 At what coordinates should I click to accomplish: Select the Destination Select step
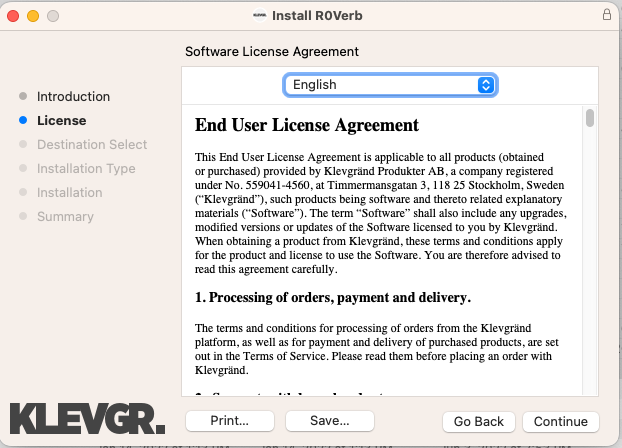click(92, 144)
